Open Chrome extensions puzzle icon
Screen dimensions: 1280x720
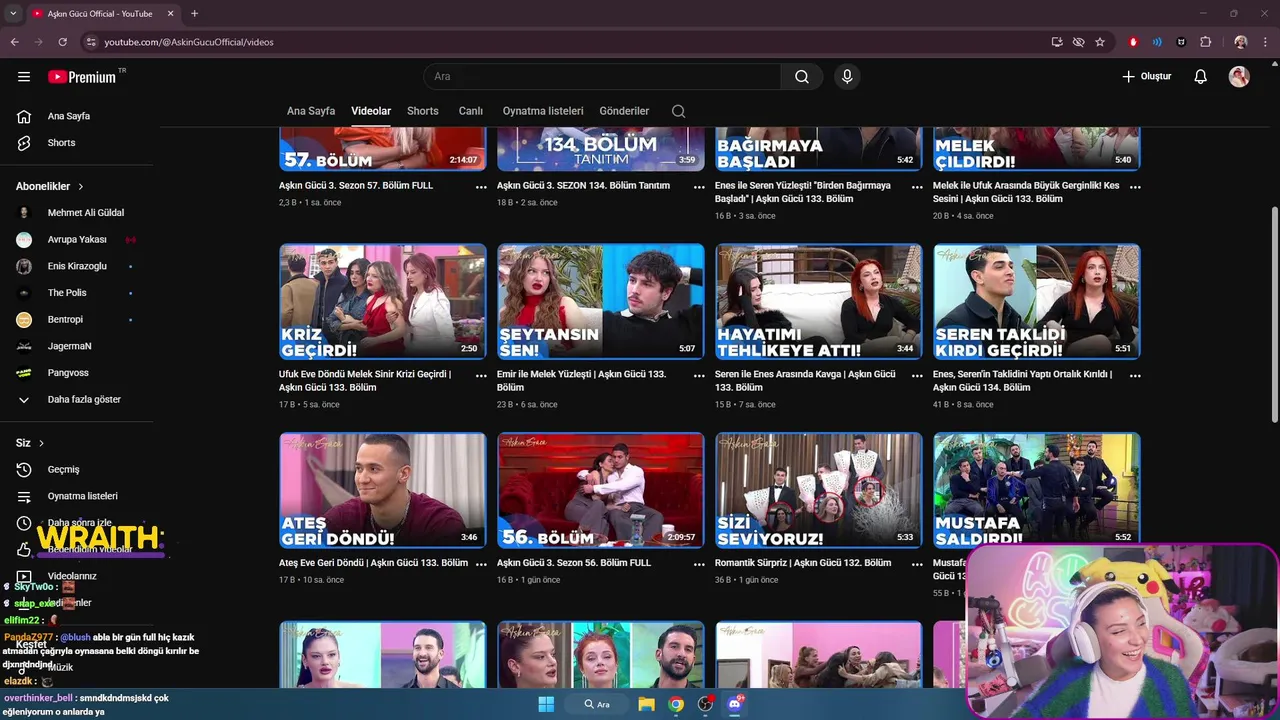pyautogui.click(x=1205, y=42)
